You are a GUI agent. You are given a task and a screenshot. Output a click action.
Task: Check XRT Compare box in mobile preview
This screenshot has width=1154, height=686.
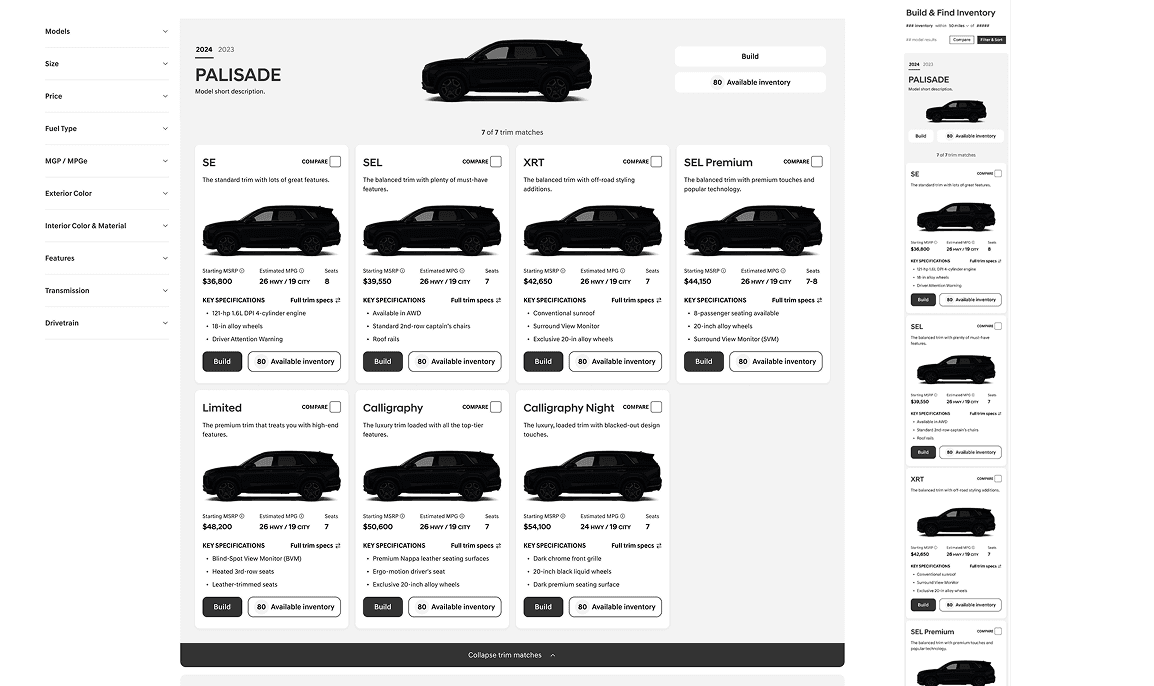(x=998, y=478)
